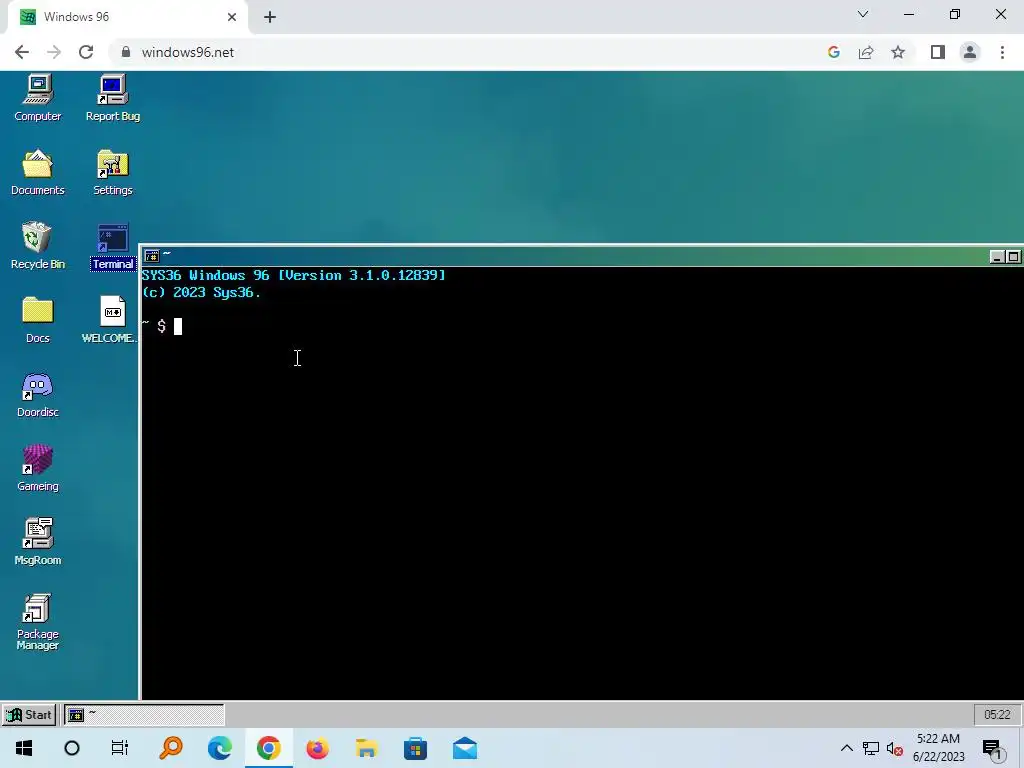This screenshot has width=1024, height=768.
Task: Open Chrome three-dot menu
Action: pos(1002,52)
